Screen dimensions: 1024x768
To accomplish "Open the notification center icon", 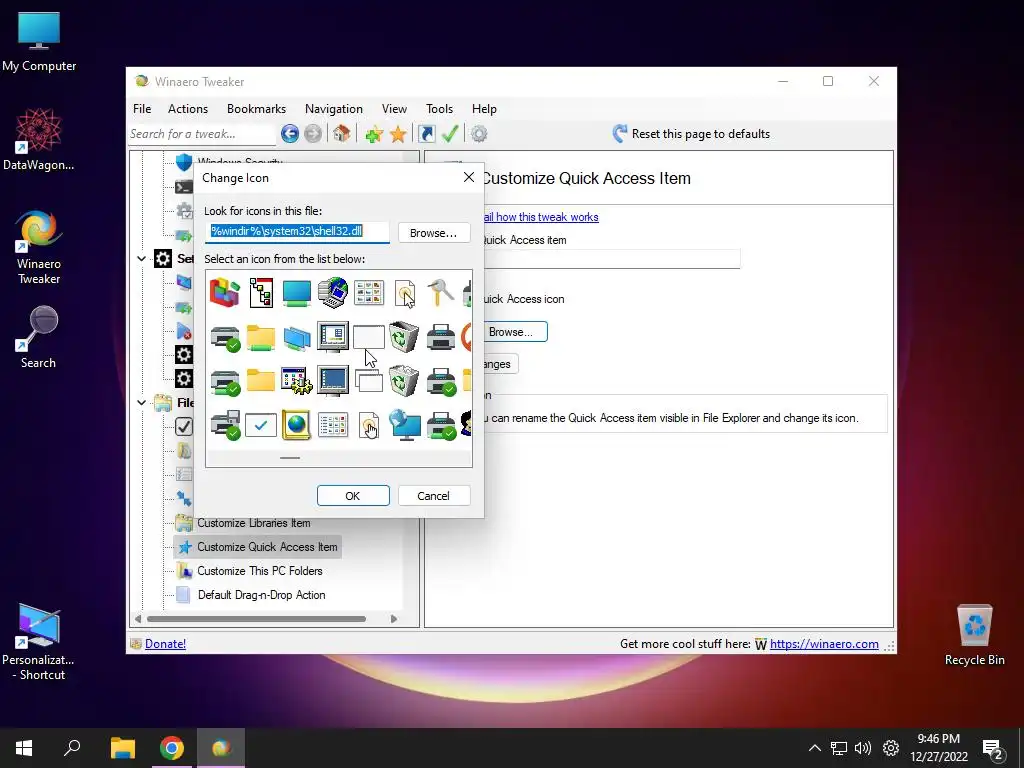I will pyautogui.click(x=993, y=748).
